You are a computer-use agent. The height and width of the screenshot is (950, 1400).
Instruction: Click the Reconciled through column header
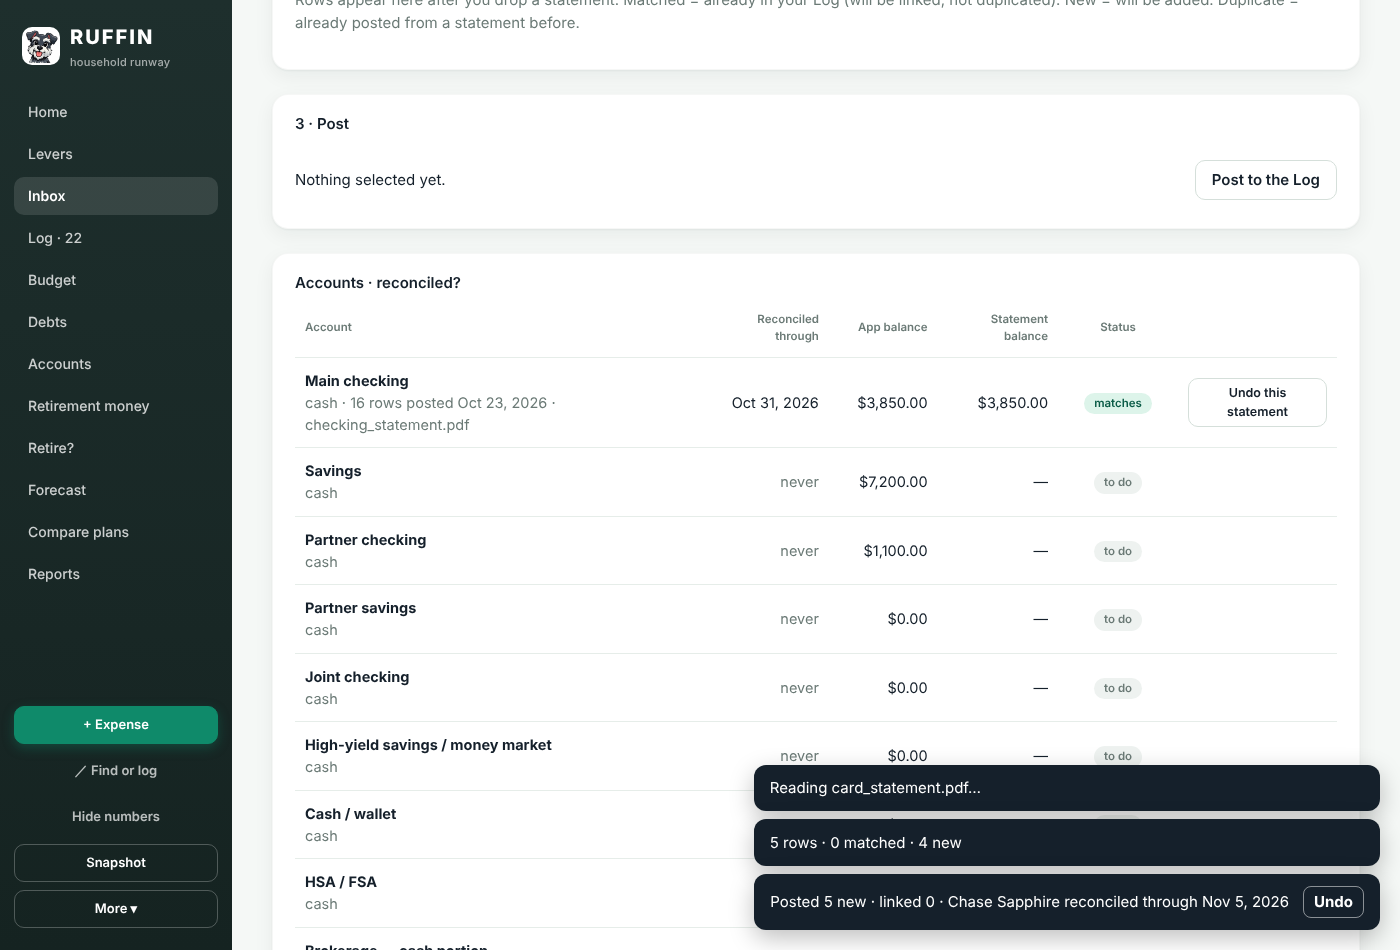click(x=787, y=327)
